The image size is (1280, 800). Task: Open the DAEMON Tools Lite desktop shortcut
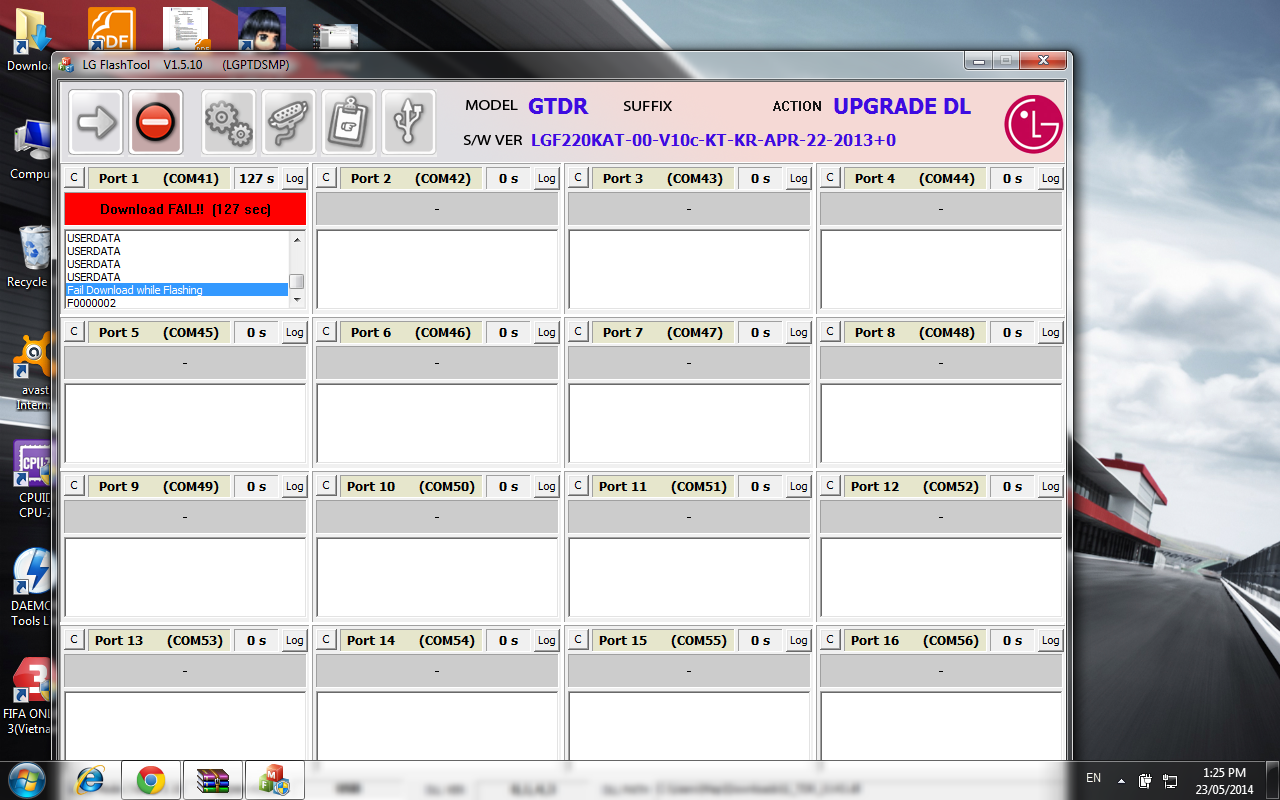30,588
